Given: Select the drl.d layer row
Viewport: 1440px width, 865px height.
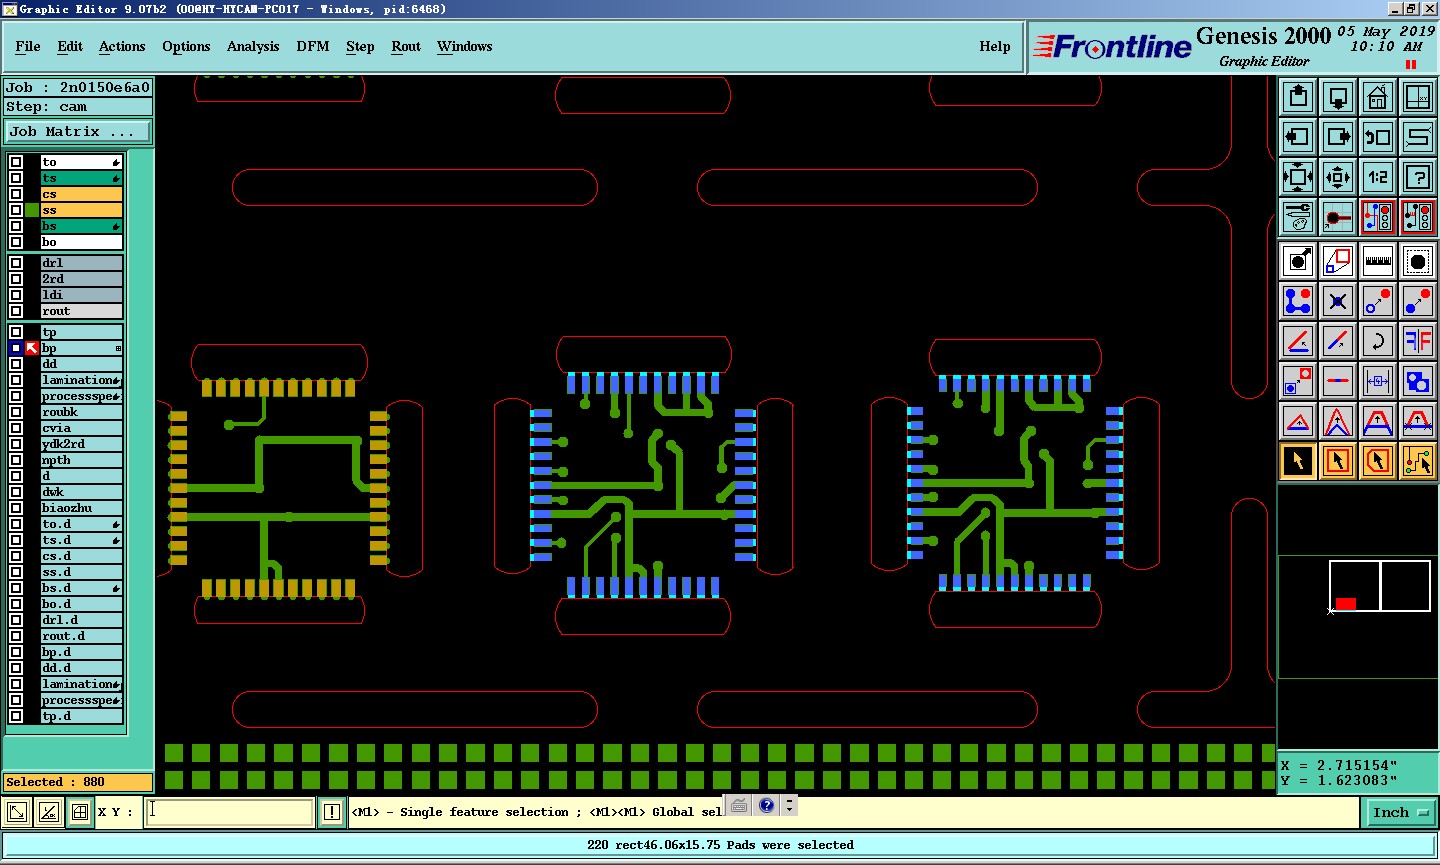Looking at the screenshot, I should coord(81,620).
